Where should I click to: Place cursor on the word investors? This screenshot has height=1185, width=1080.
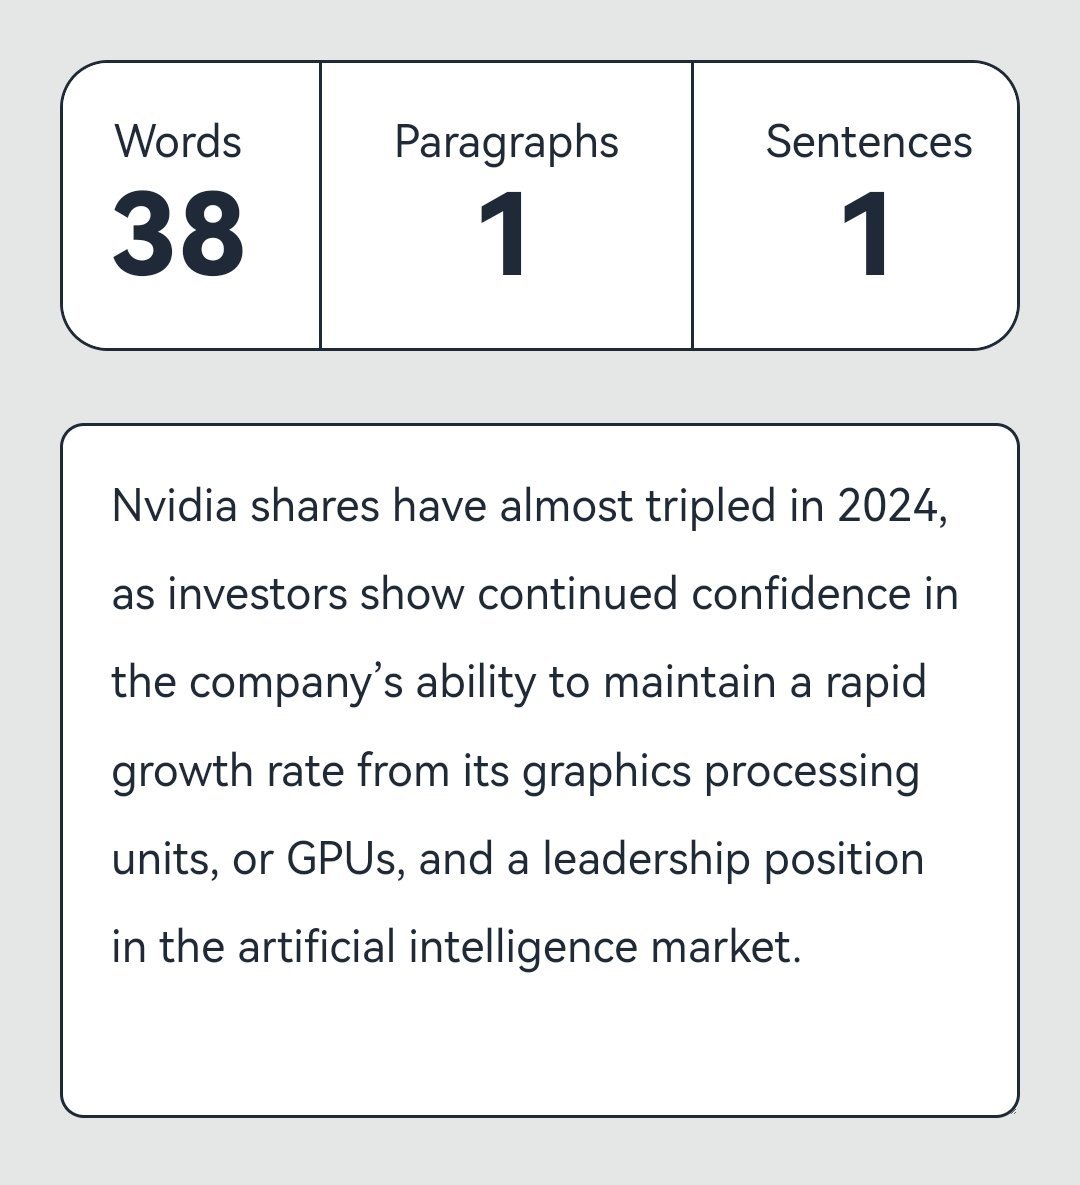pyautogui.click(x=257, y=594)
